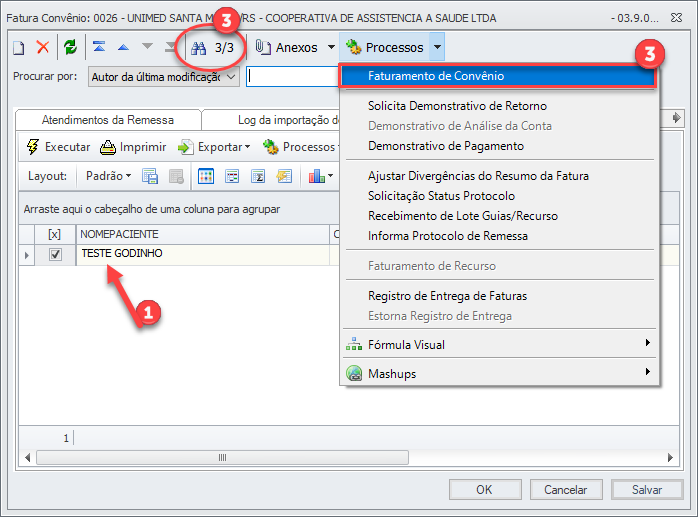
Task: Click the [x] select-all column header
Action: [x=55, y=234]
